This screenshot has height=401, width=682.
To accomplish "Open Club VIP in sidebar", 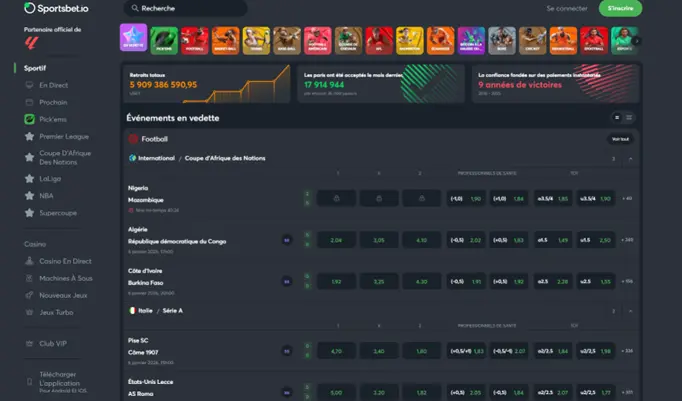I will point(53,344).
